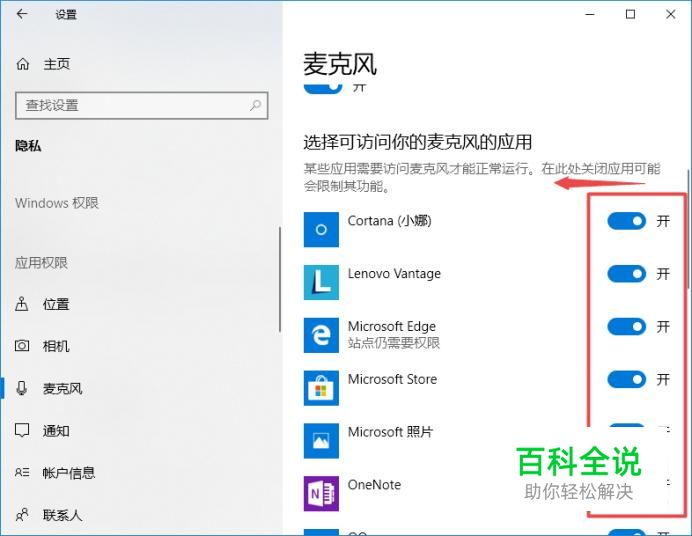692x536 pixels.
Task: Click the location pin icon
Action: point(22,304)
